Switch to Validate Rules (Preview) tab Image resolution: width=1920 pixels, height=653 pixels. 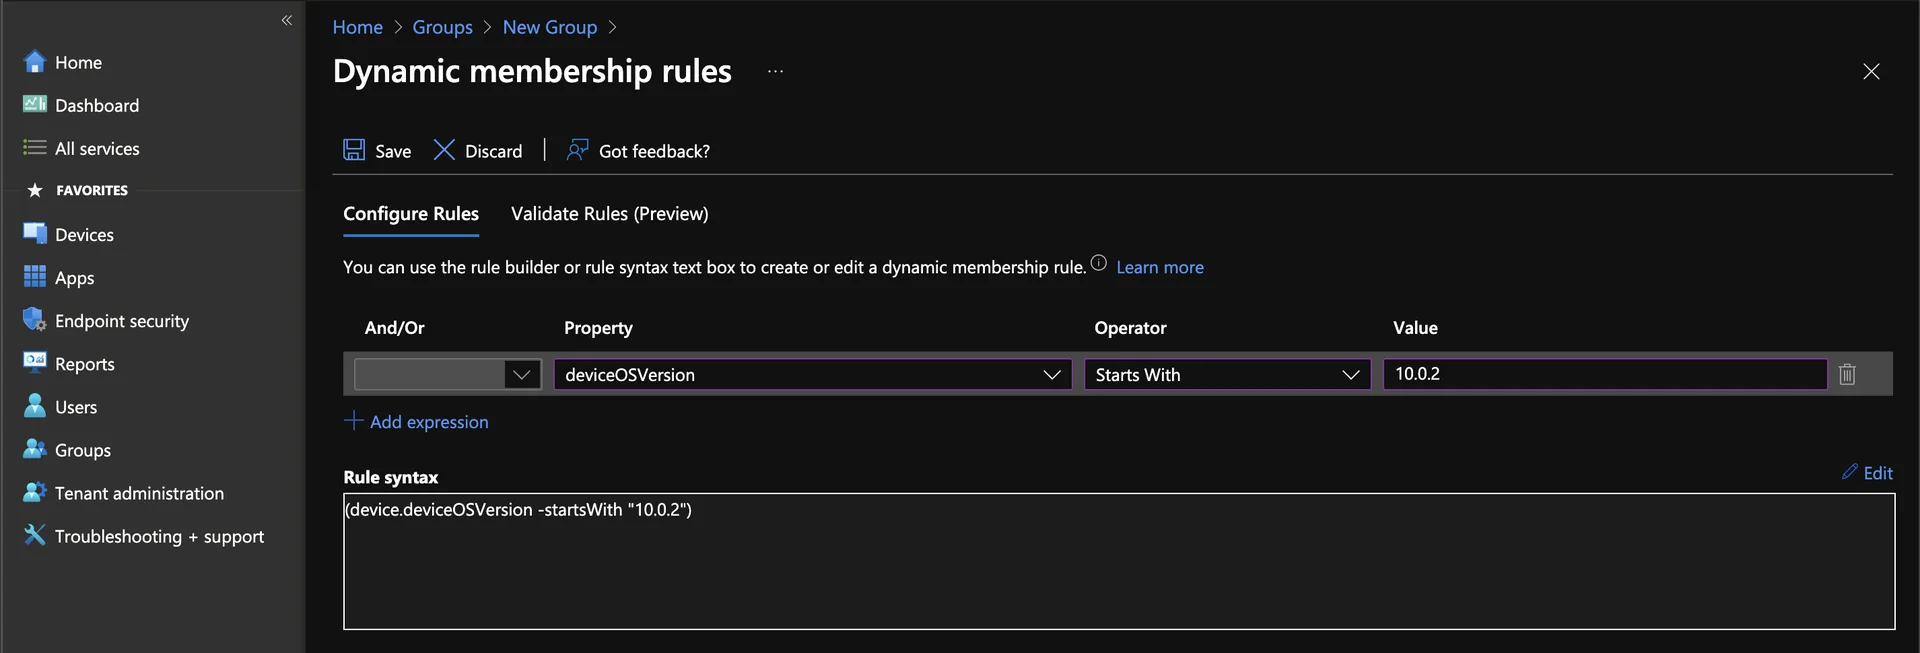coord(609,214)
